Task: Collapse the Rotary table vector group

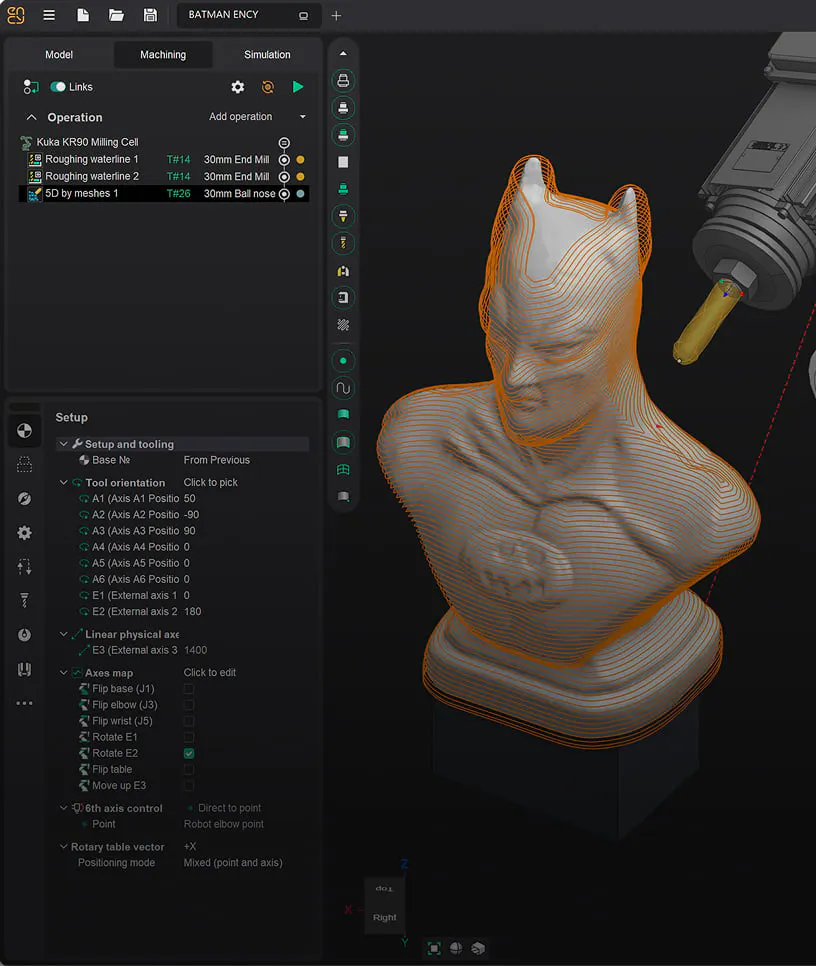Action: coord(63,846)
